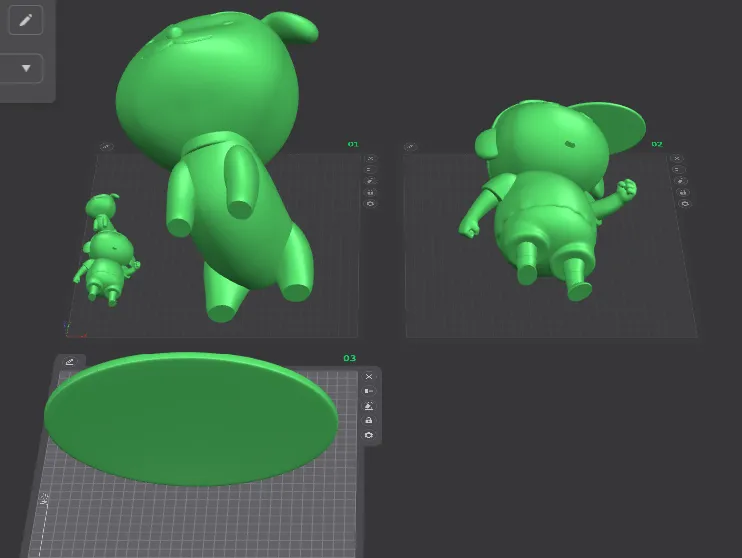Arrange objects on plate 02
This screenshot has height=558, width=742.
tap(678, 169)
